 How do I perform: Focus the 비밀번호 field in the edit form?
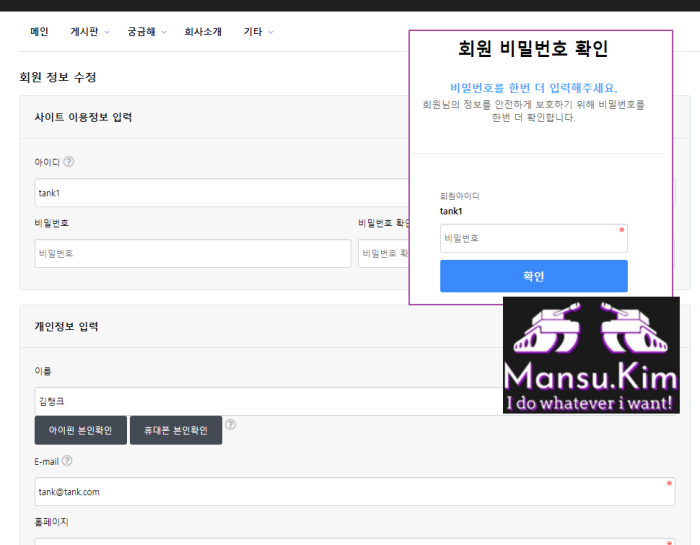[193, 254]
